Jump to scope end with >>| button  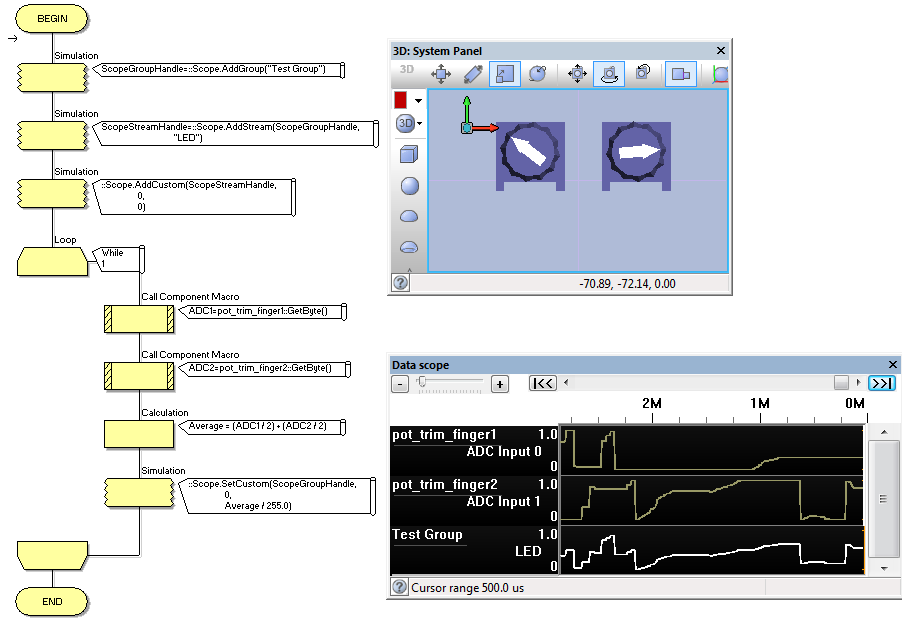[881, 383]
